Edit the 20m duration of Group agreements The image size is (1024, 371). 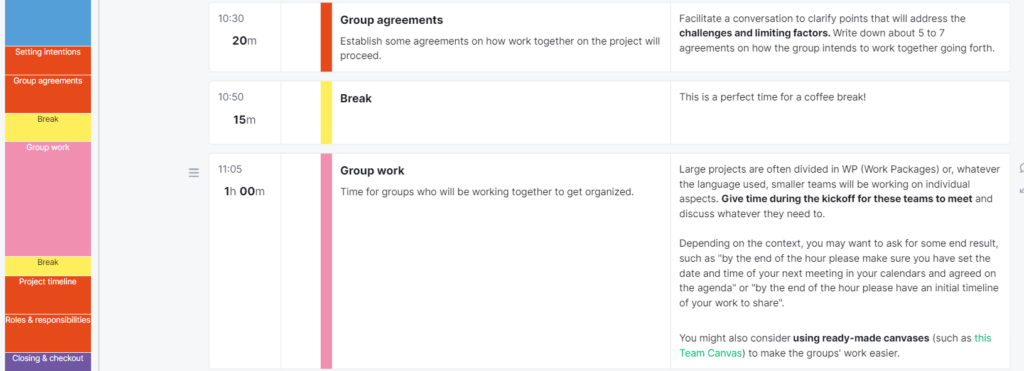pyautogui.click(x=244, y=40)
